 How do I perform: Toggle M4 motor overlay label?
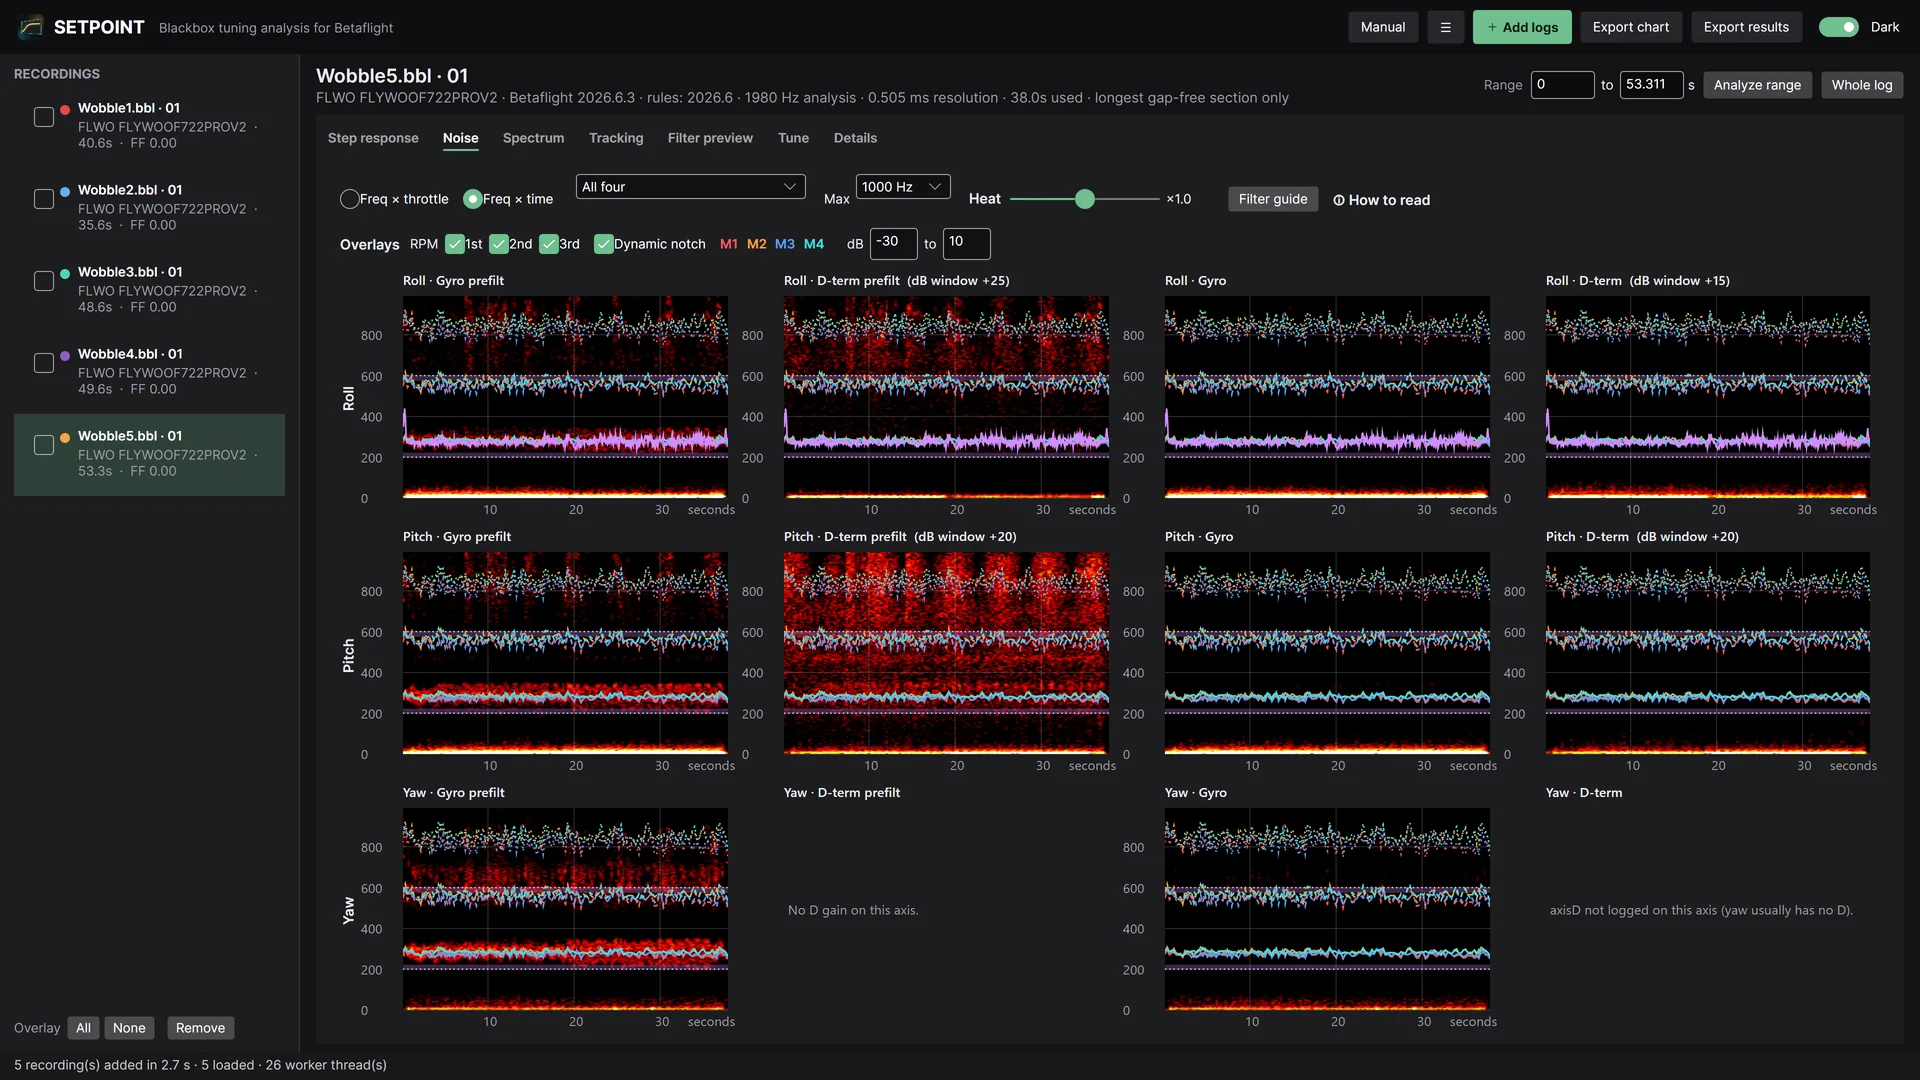(x=814, y=244)
